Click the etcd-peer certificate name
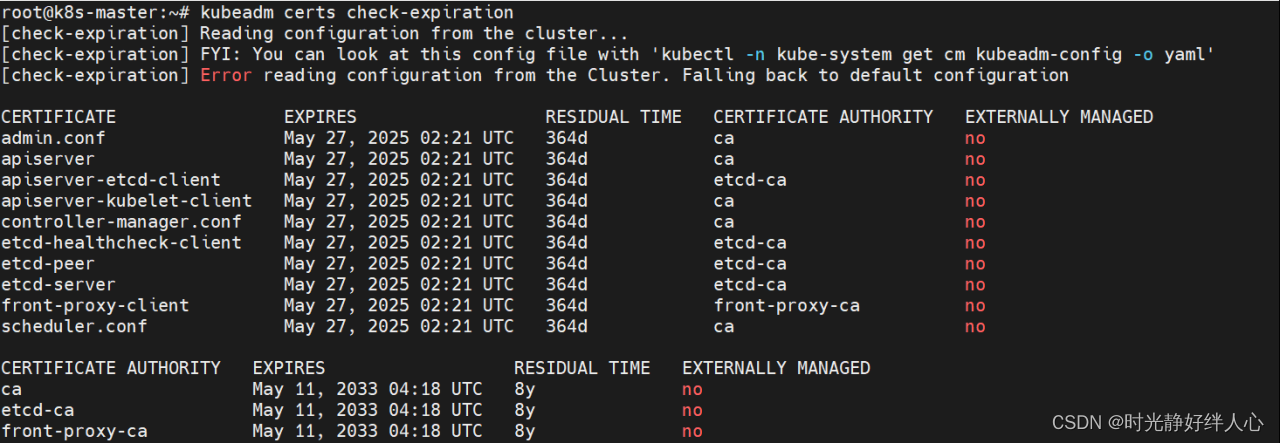Screen dimensions: 1280x443 pos(48,264)
